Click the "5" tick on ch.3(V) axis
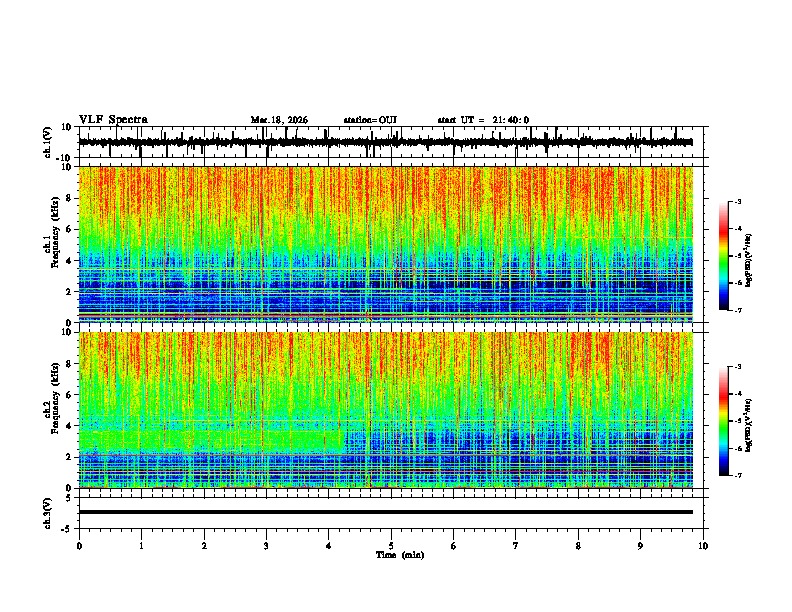Image resolution: width=792 pixels, height=612 pixels. tap(69, 497)
